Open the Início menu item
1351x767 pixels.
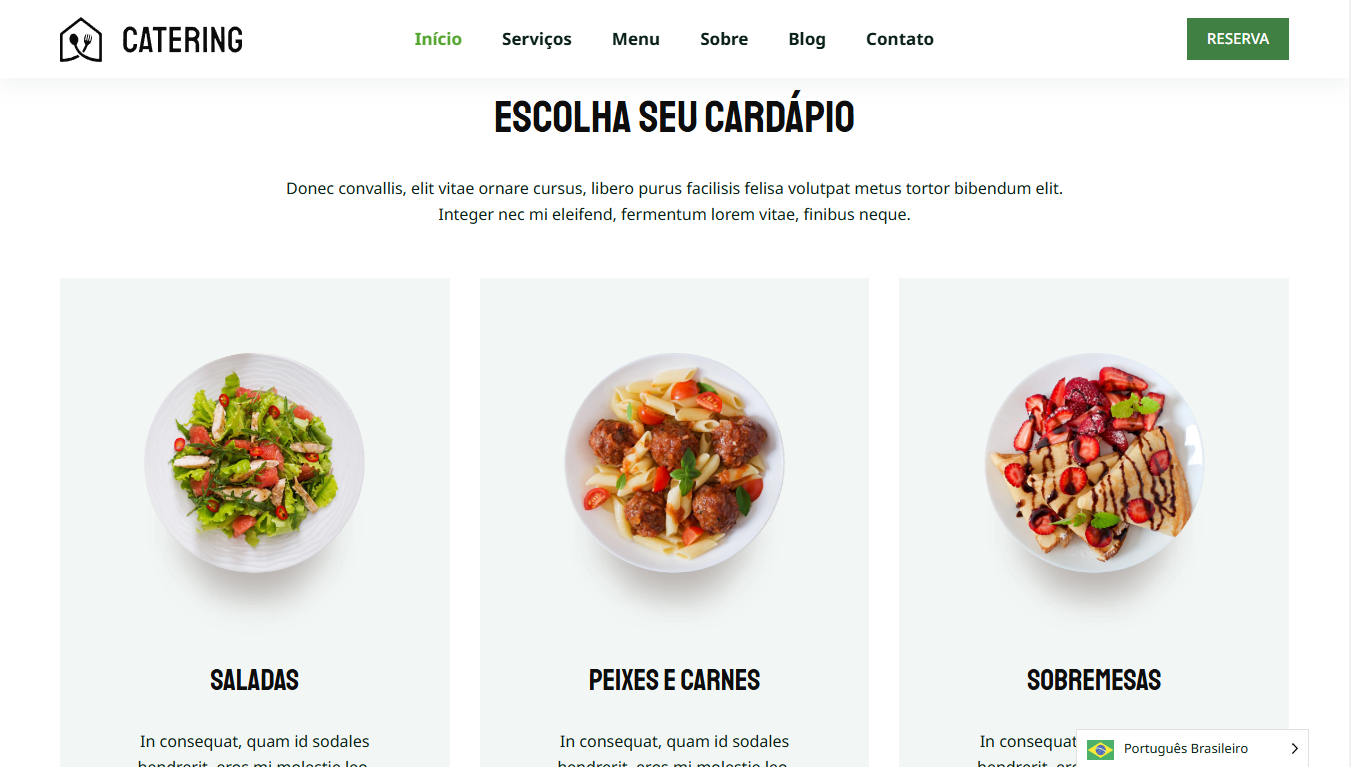point(438,39)
